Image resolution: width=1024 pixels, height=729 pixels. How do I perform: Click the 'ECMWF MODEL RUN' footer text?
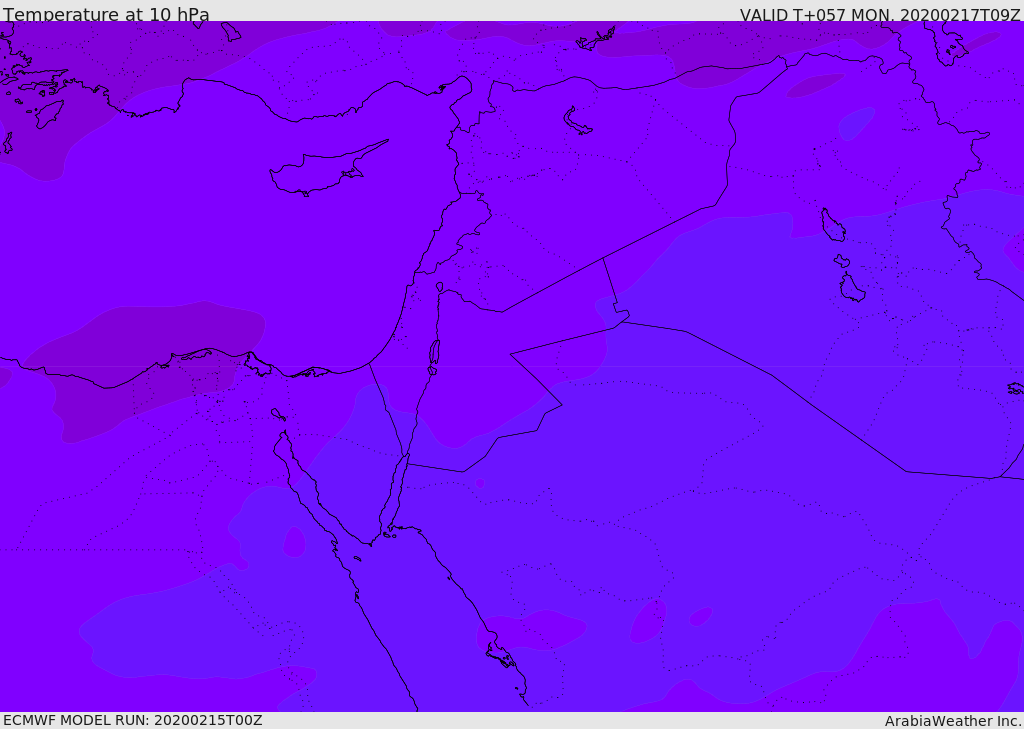(x=132, y=720)
